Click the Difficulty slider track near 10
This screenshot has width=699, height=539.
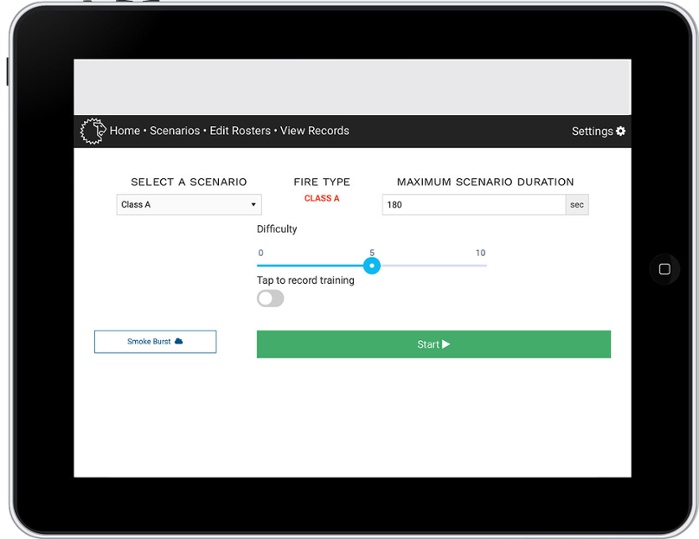tap(481, 266)
